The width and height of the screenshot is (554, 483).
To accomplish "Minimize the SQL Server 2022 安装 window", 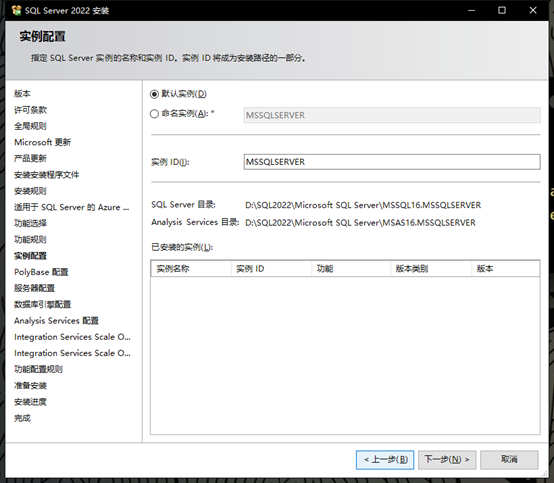I will coord(471,10).
